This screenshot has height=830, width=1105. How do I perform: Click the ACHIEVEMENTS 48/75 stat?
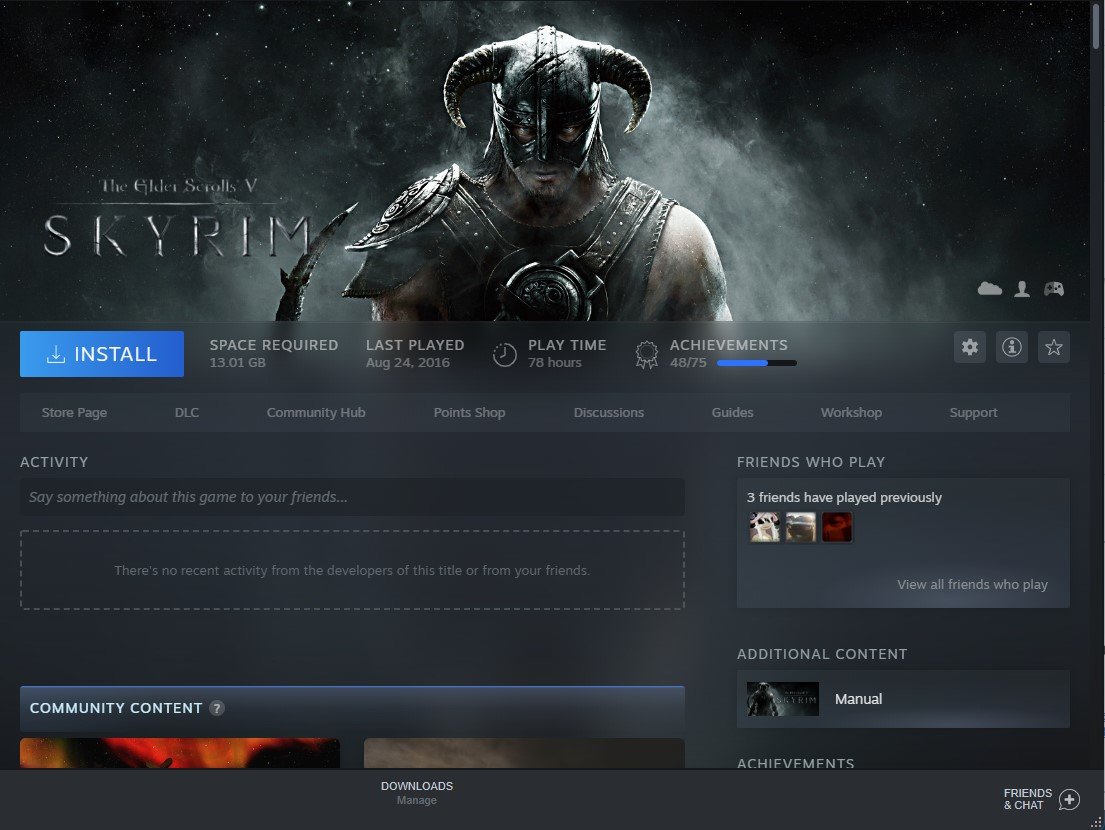(x=729, y=354)
